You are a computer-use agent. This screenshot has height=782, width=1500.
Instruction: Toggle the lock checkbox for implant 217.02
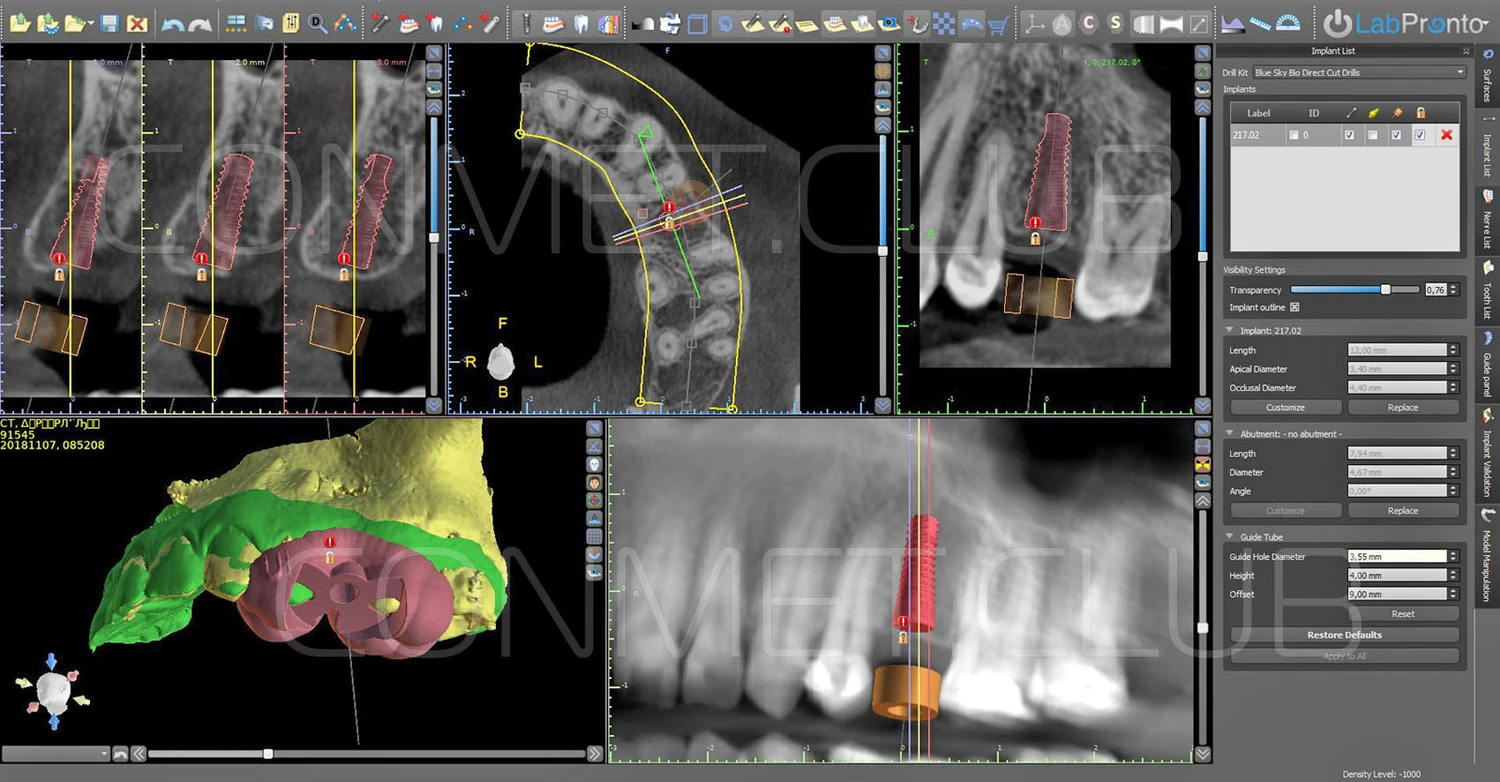1420,135
